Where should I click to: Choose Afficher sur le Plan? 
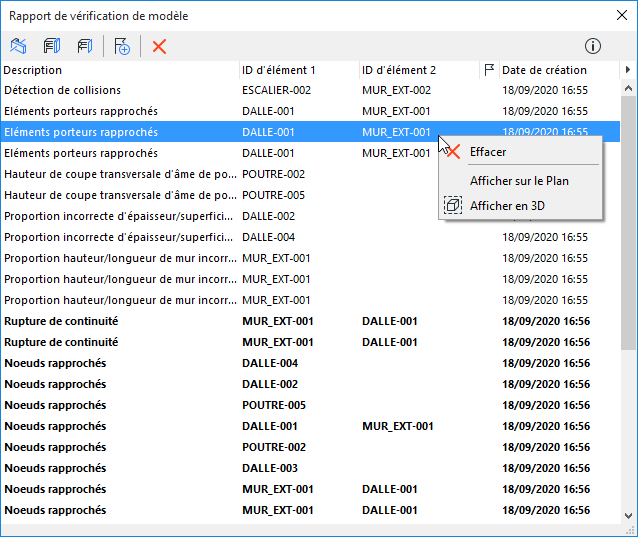point(519,181)
